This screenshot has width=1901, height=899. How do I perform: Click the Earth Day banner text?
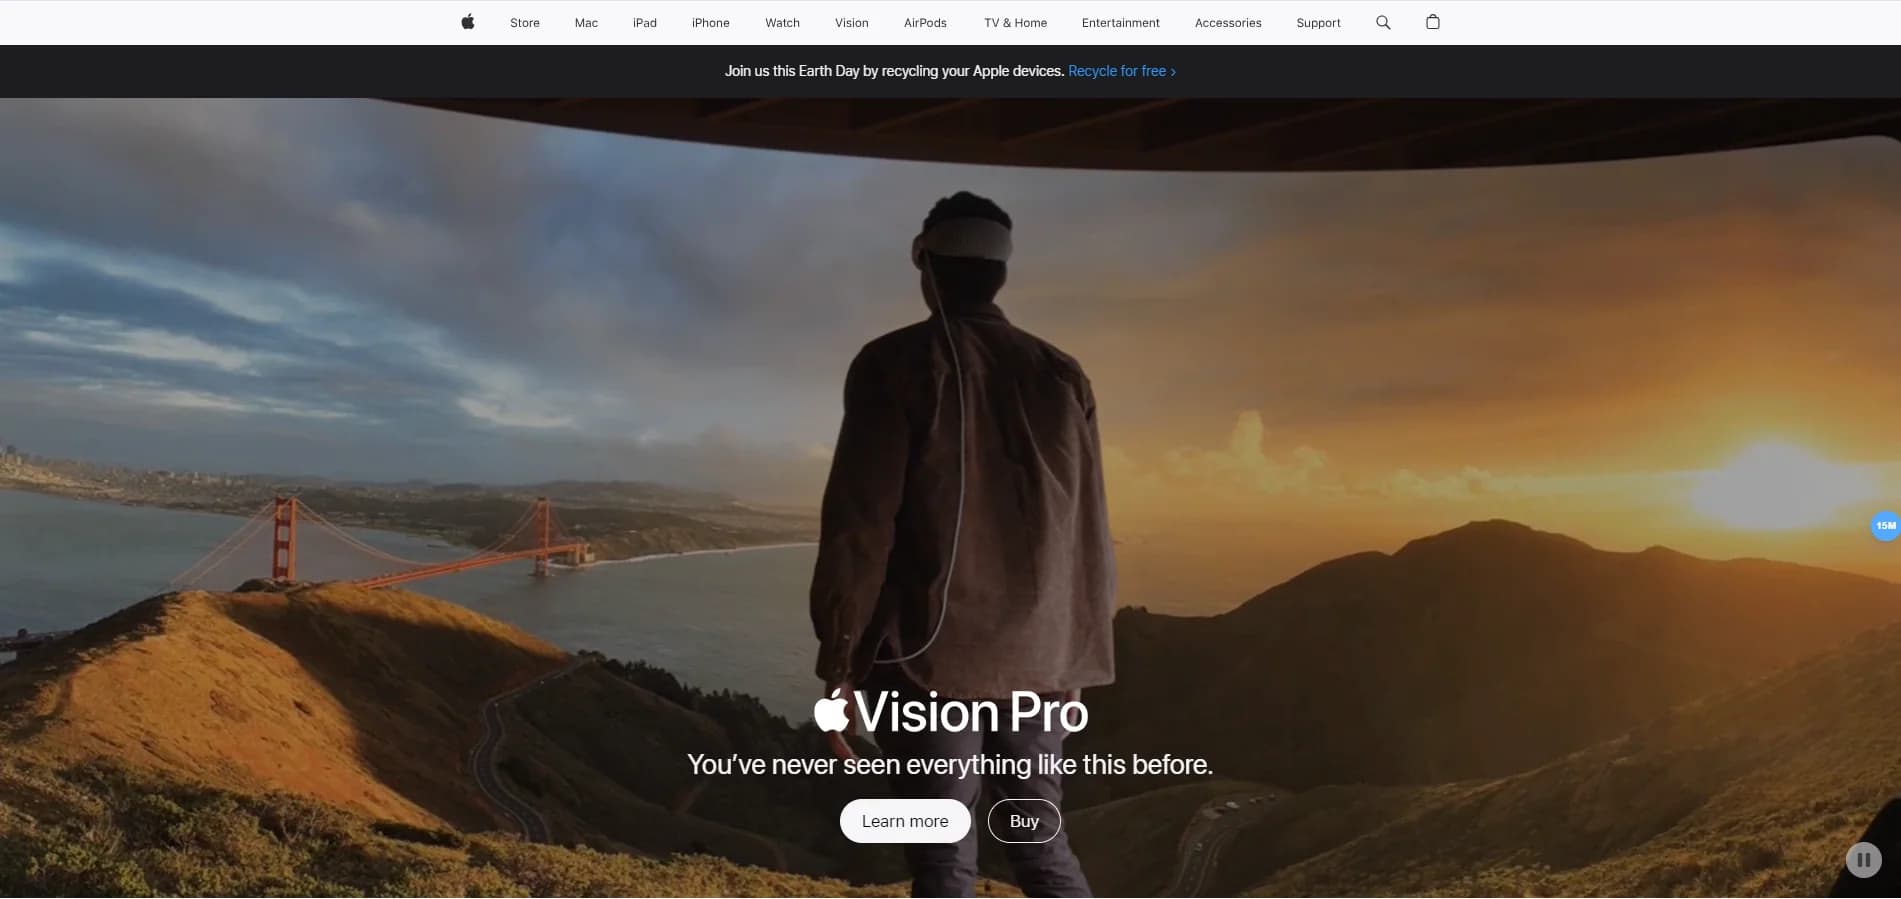tap(894, 71)
